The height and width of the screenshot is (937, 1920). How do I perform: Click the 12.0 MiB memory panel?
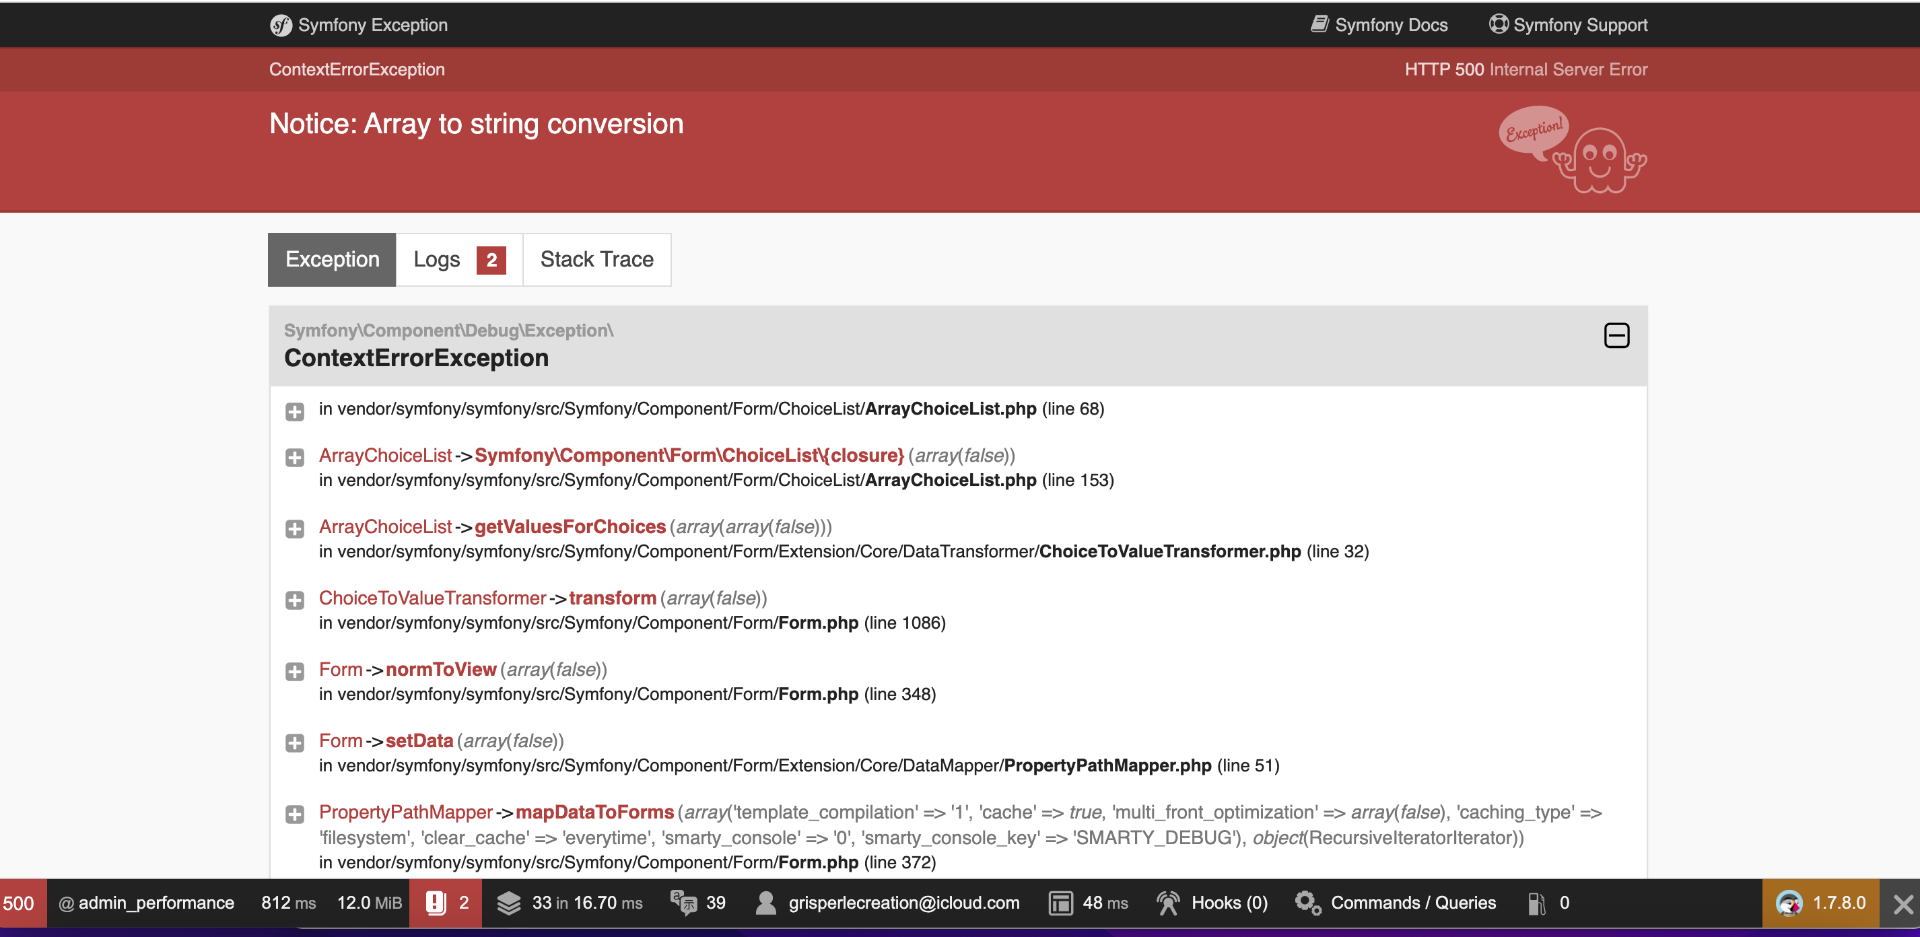(x=369, y=903)
